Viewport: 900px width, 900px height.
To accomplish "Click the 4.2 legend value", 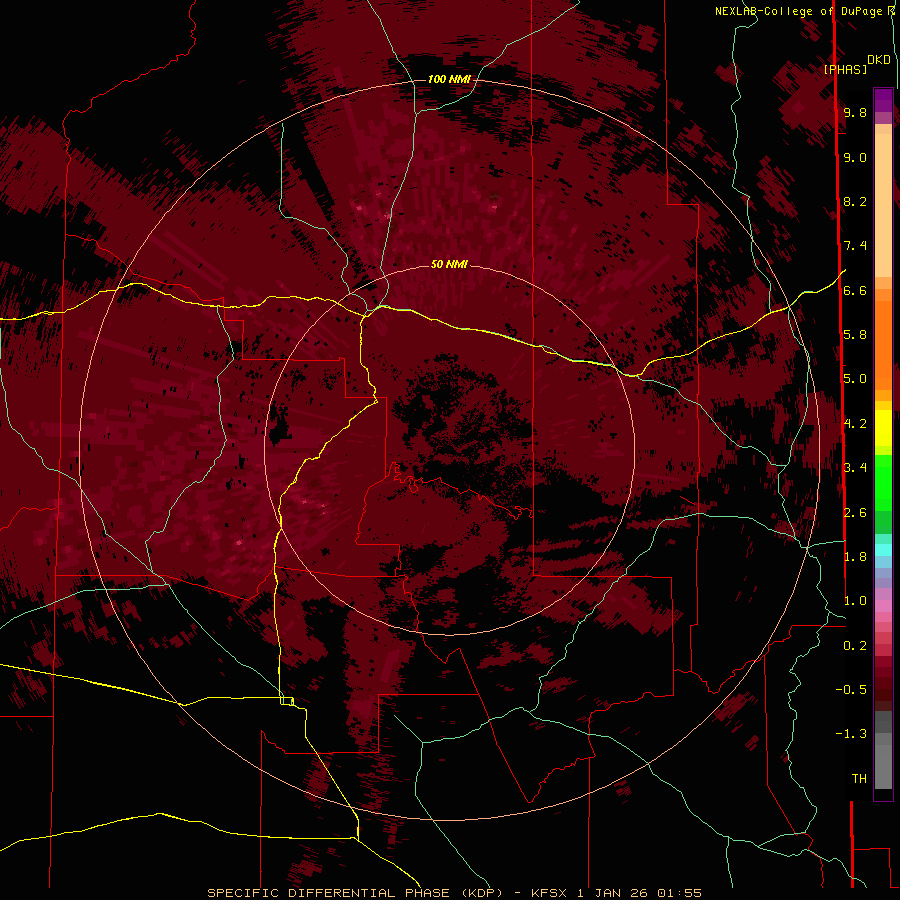I will click(855, 424).
